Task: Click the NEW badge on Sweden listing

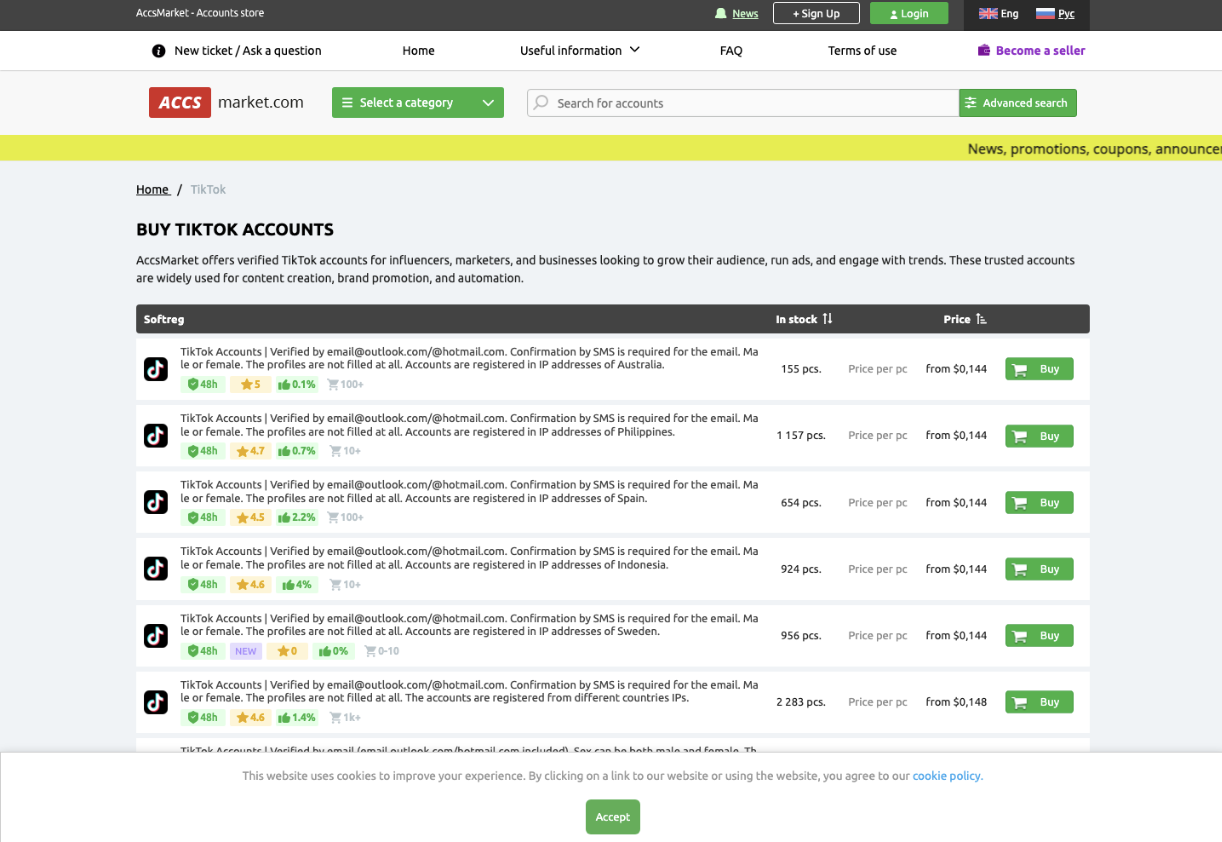Action: coord(246,651)
